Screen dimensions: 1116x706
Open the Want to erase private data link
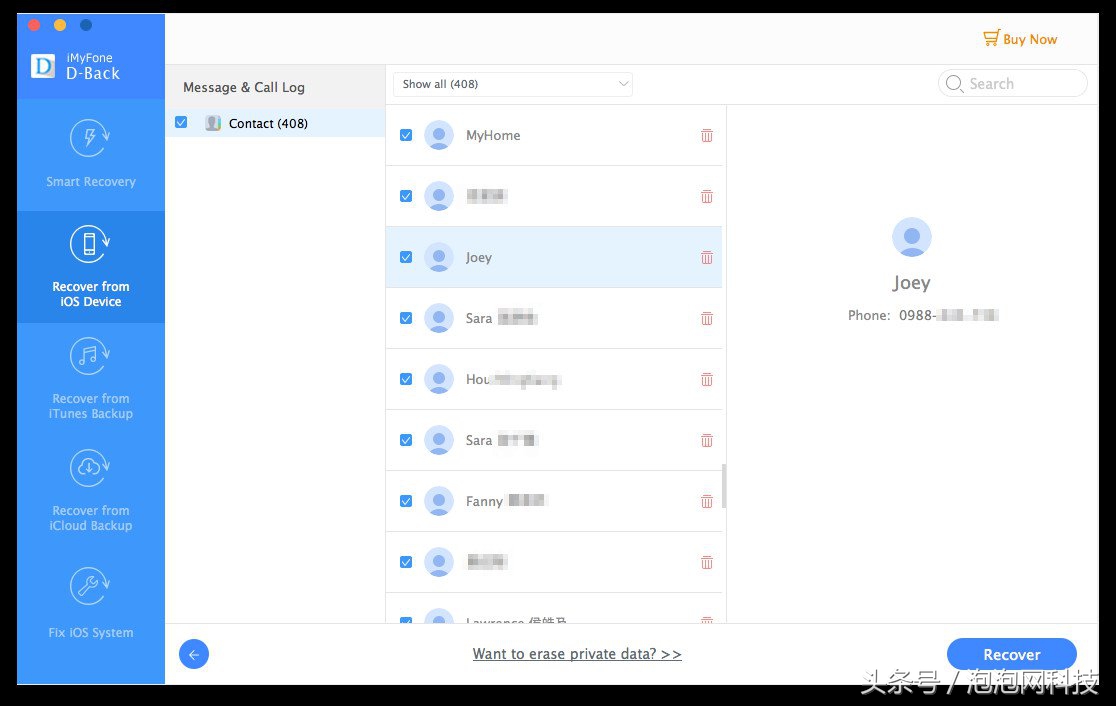coord(577,654)
